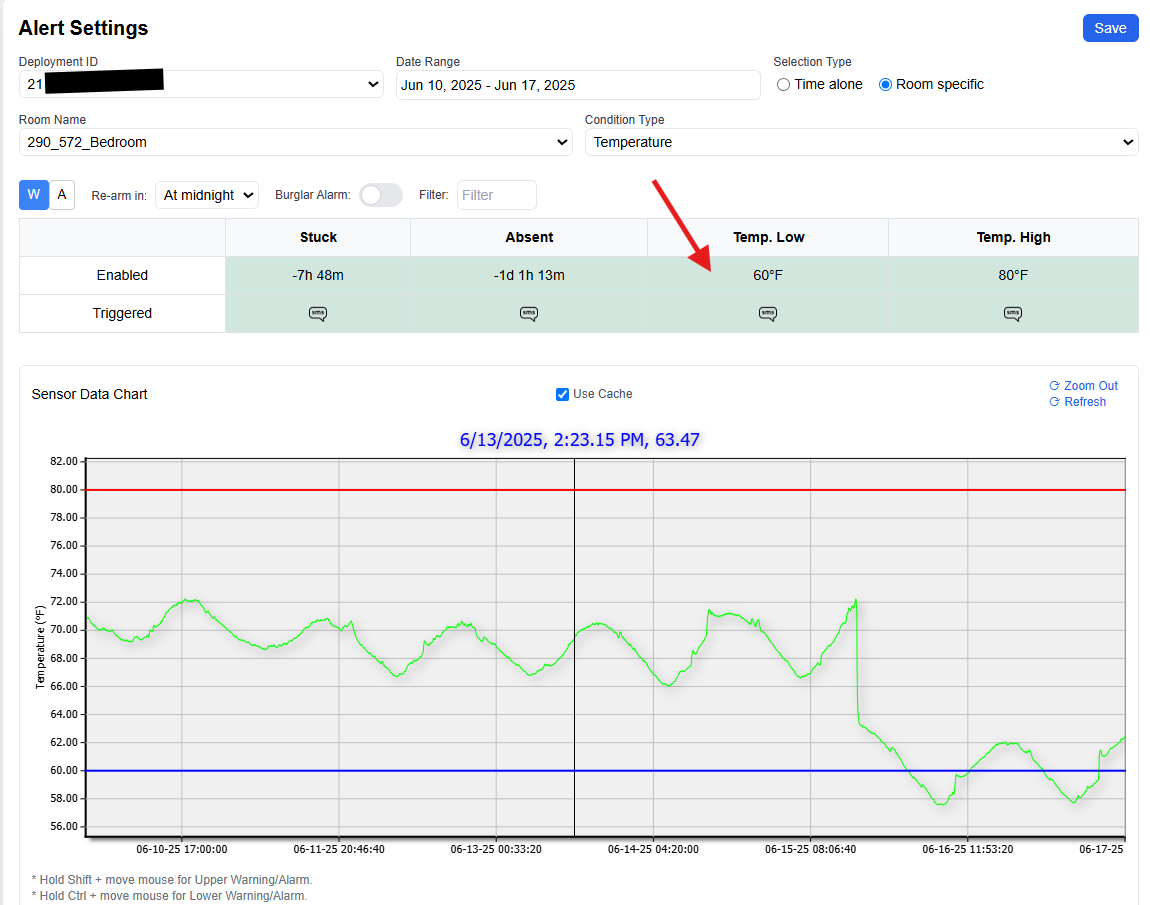1150x905 pixels.
Task: Choose the Room specific radio option
Action: [885, 85]
